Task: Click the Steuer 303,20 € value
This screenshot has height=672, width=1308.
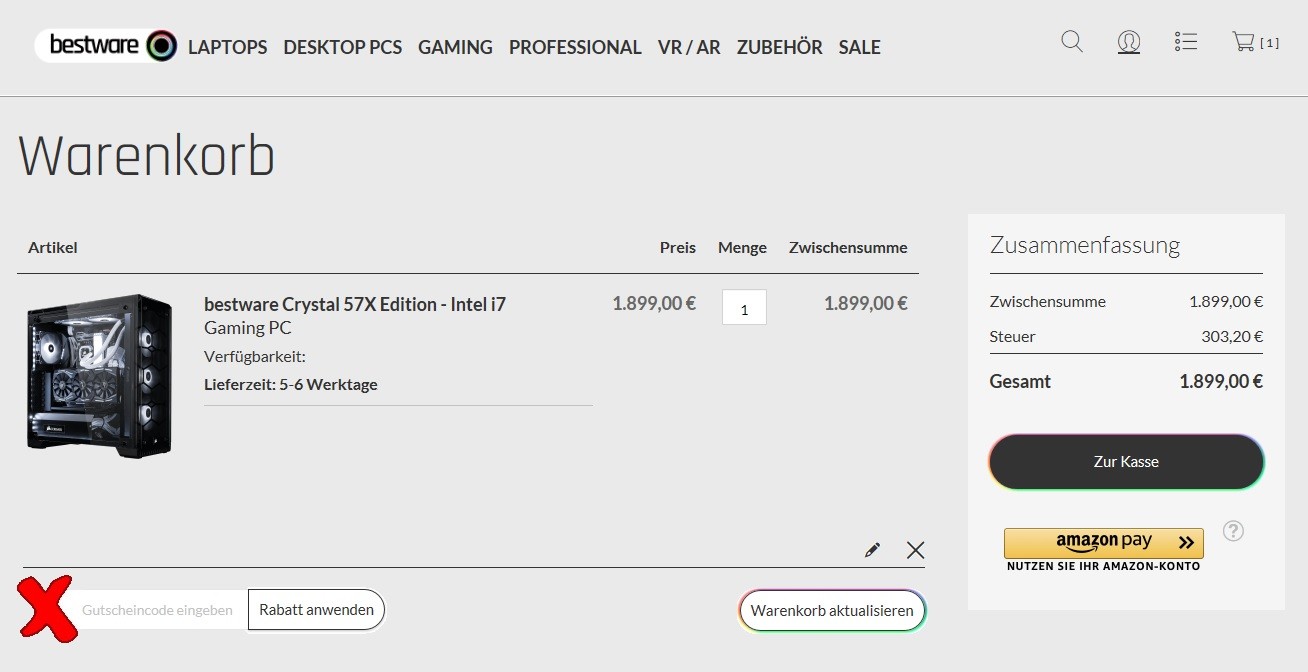Action: [x=1232, y=336]
